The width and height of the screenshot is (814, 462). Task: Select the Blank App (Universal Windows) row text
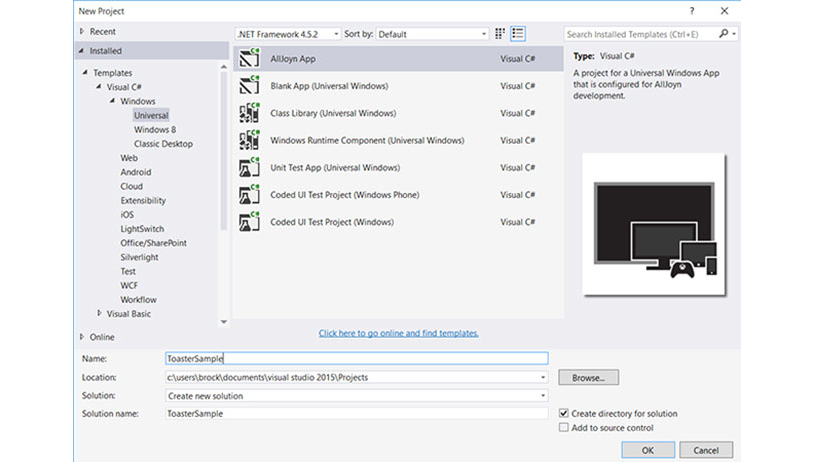pyautogui.click(x=329, y=86)
